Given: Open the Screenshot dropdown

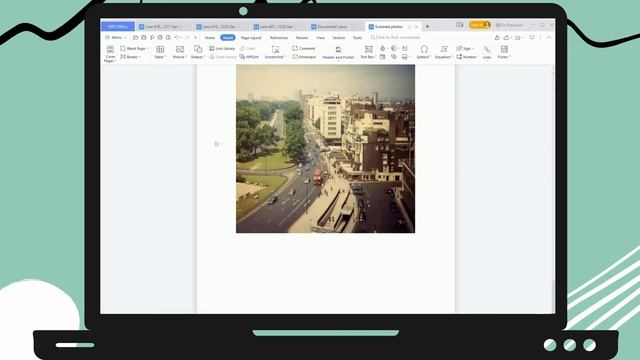Looking at the screenshot, I should coord(275,52).
